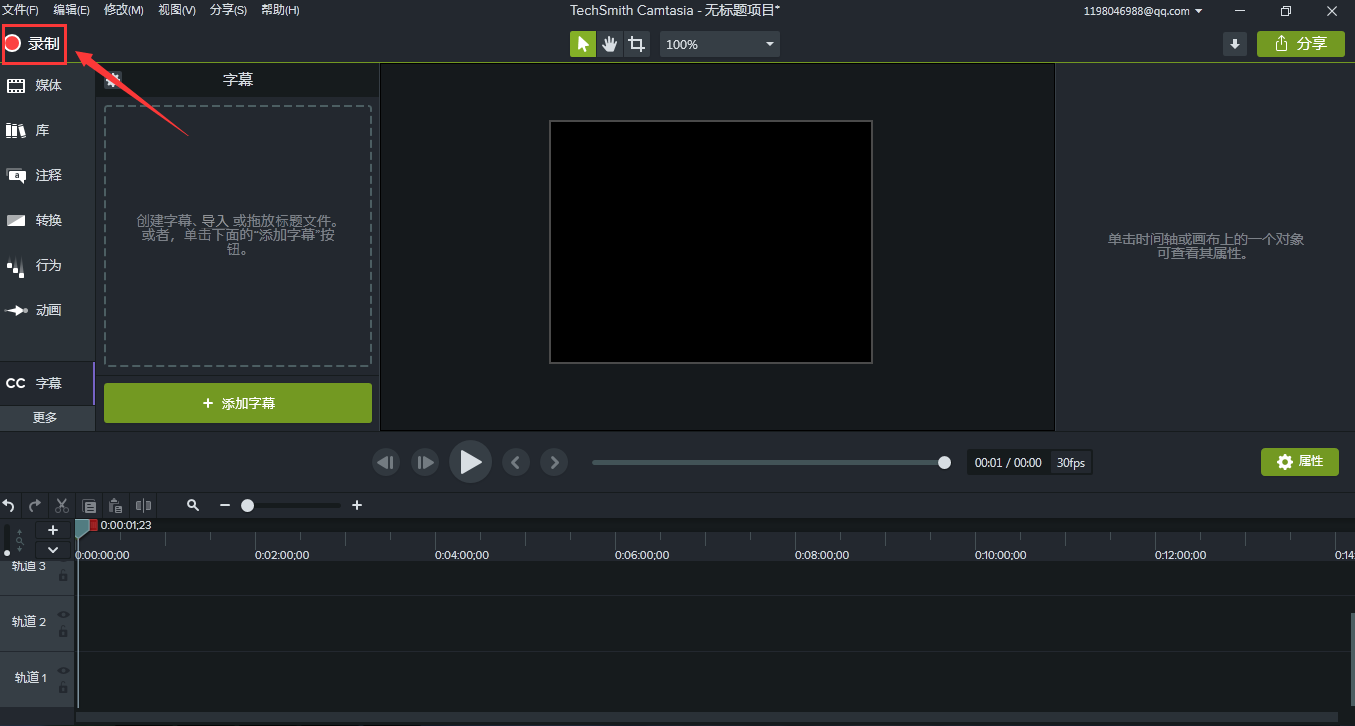The height and width of the screenshot is (726, 1355).
Task: Copy selection with copy icon
Action: pyautogui.click(x=89, y=506)
